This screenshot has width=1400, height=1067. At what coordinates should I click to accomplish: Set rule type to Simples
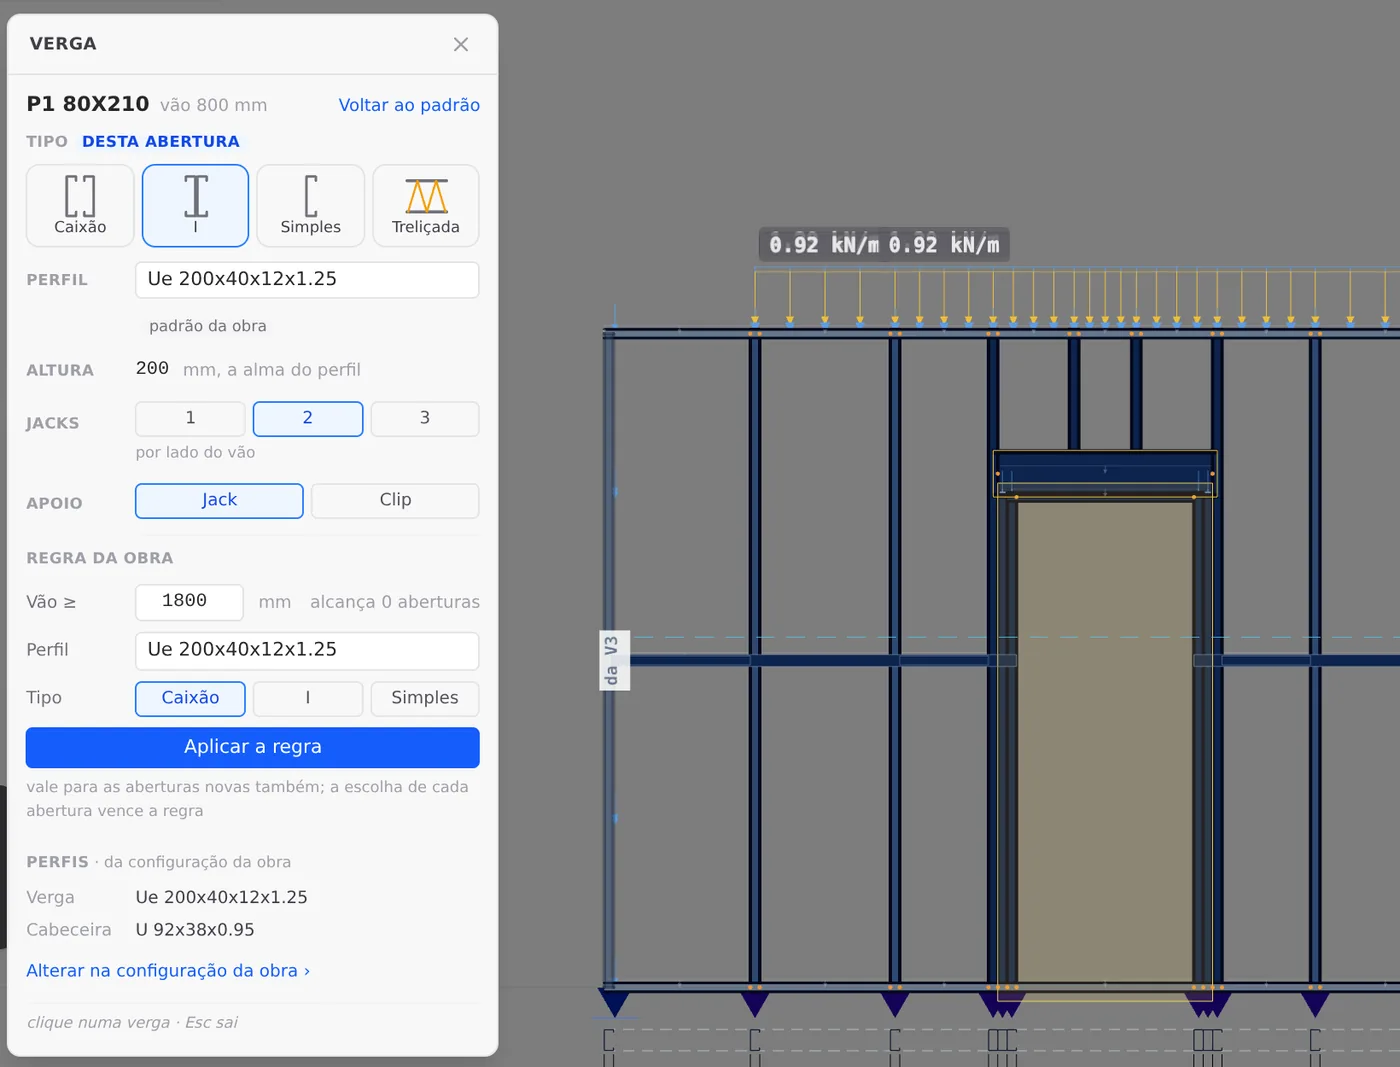point(425,699)
